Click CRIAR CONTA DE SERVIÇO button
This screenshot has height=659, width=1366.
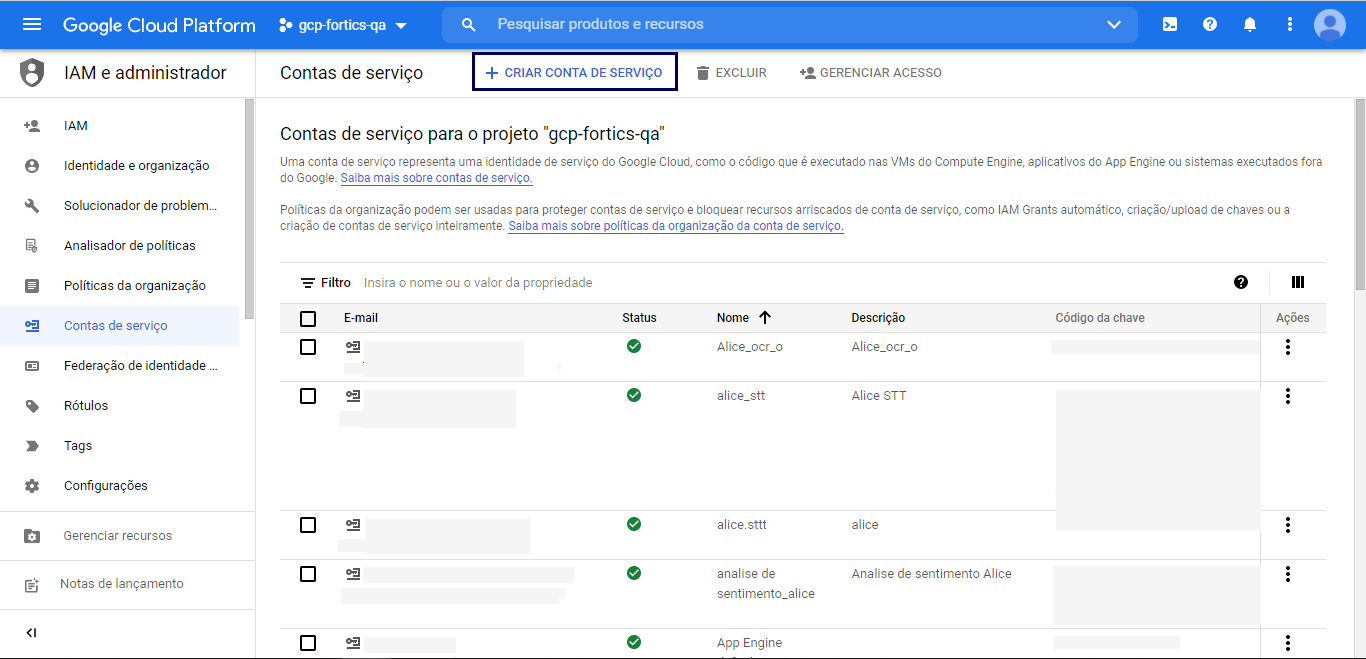point(575,72)
